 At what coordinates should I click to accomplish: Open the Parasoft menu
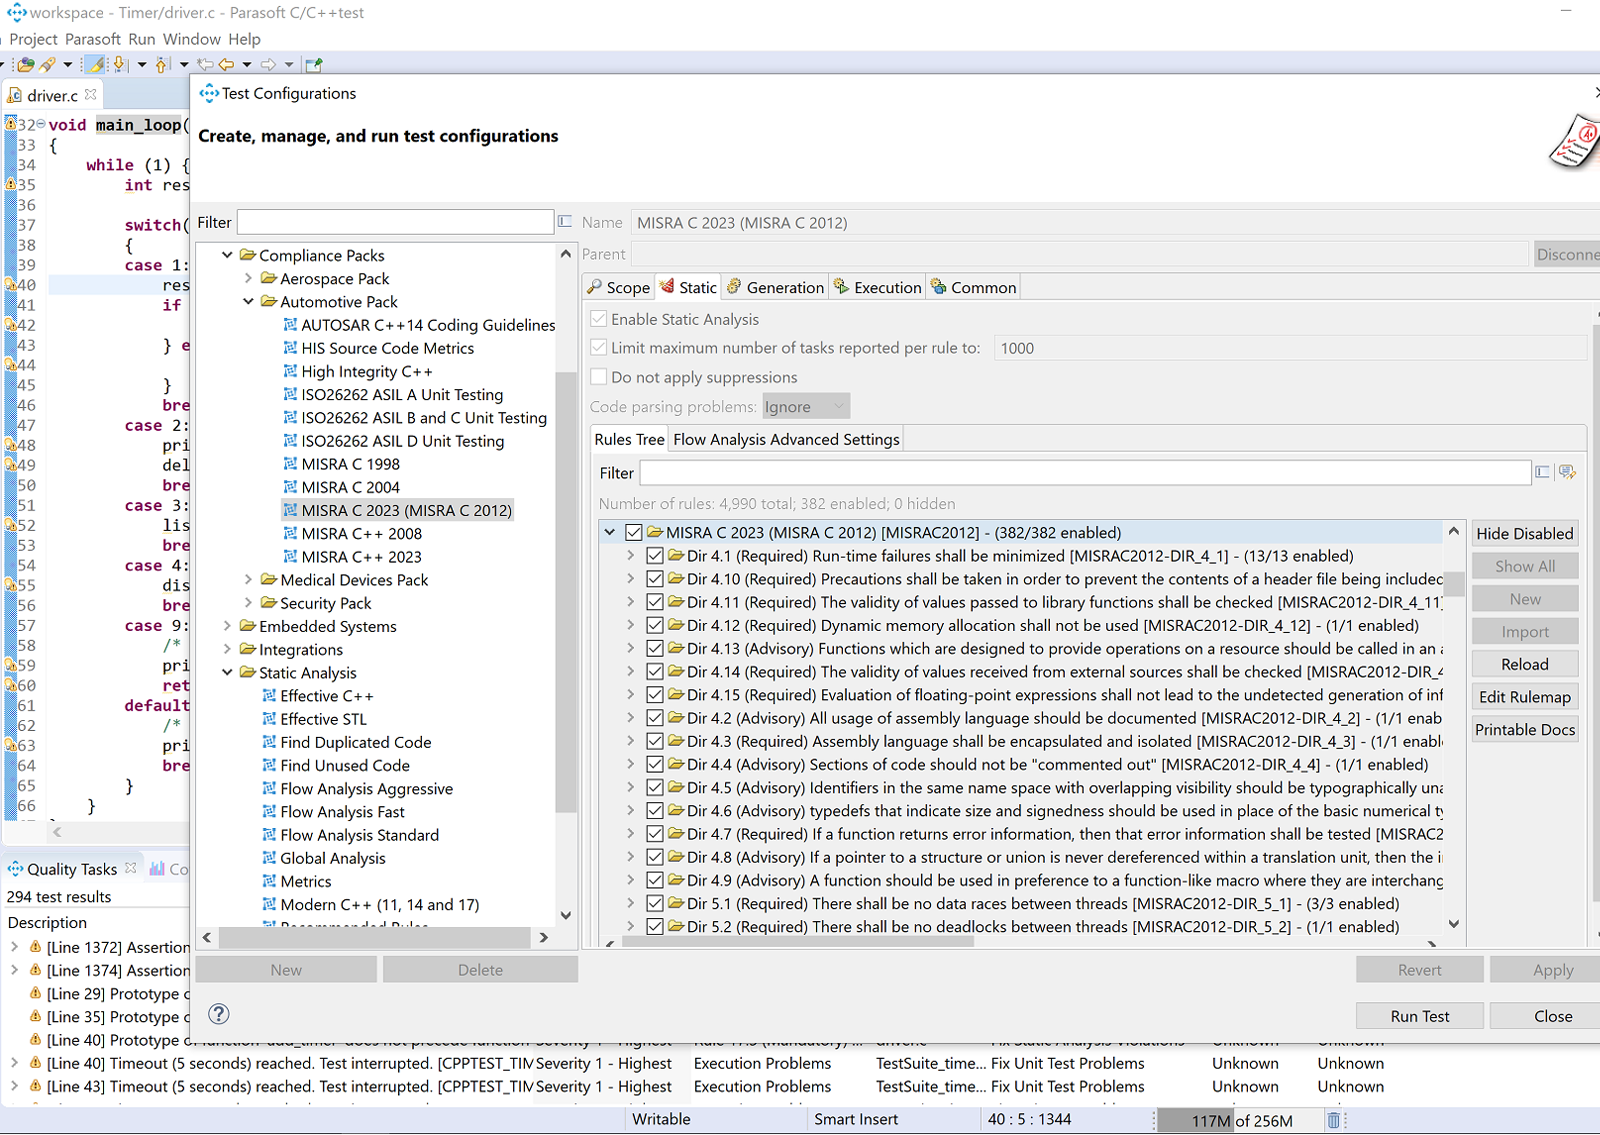93,39
